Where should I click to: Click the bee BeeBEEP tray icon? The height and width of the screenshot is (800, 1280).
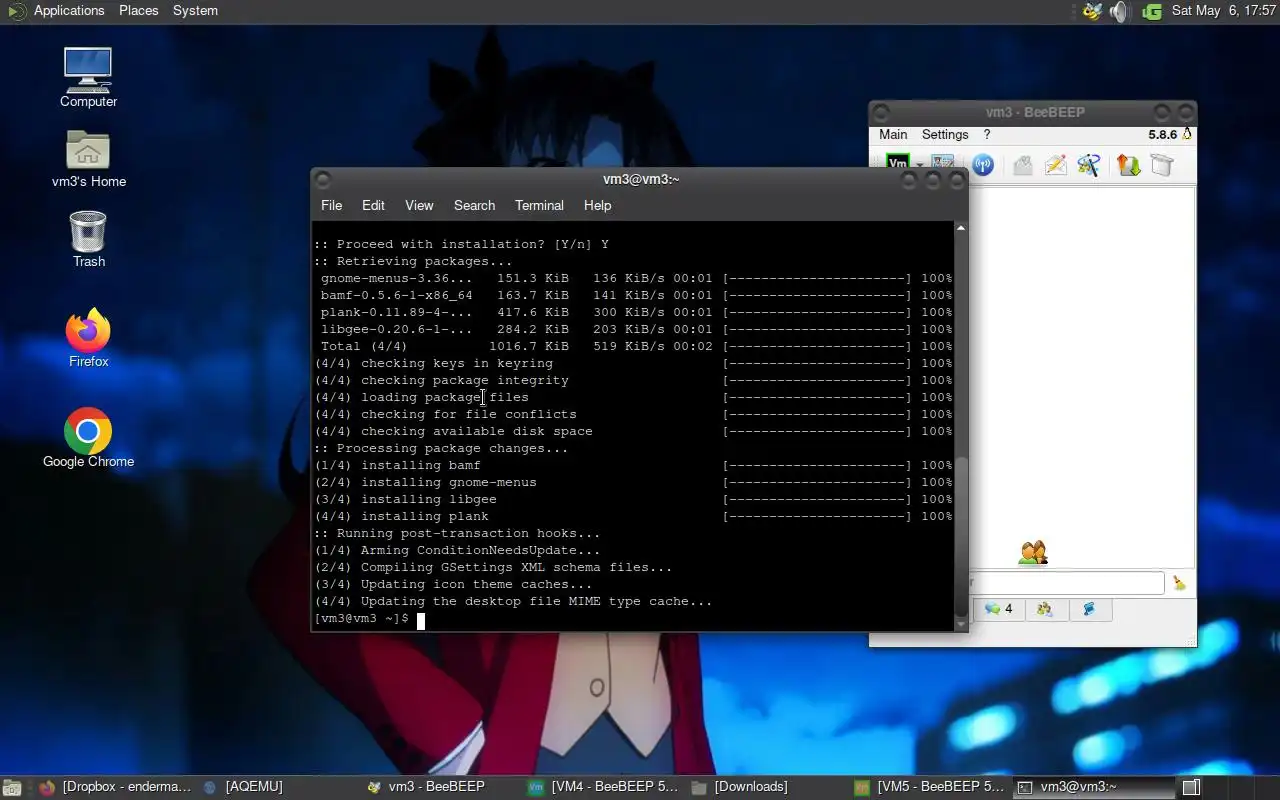tap(1092, 11)
